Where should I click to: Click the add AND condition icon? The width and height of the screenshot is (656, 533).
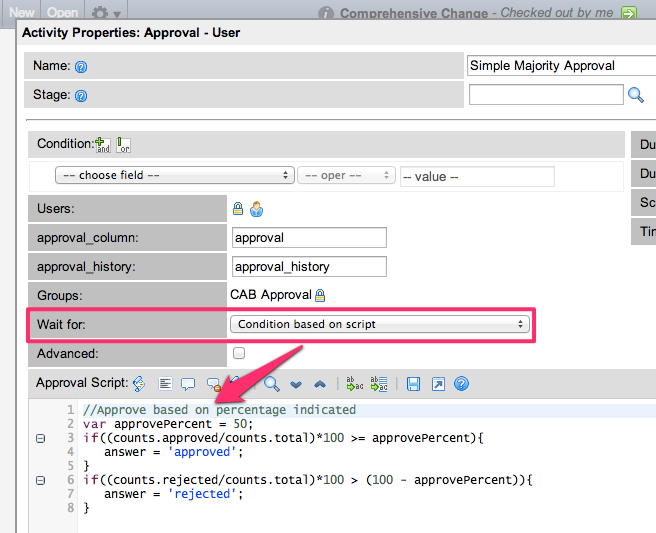[x=102, y=144]
